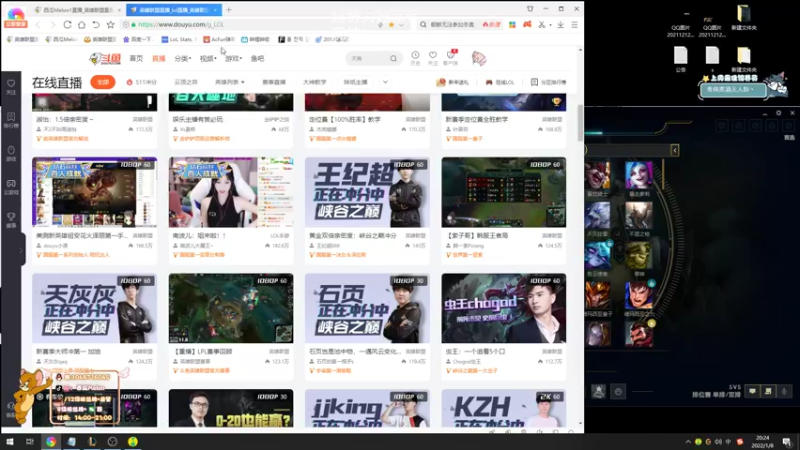The height and width of the screenshot is (450, 800).
Task: Click the search magnifier in Douyu search box
Action: click(x=393, y=59)
